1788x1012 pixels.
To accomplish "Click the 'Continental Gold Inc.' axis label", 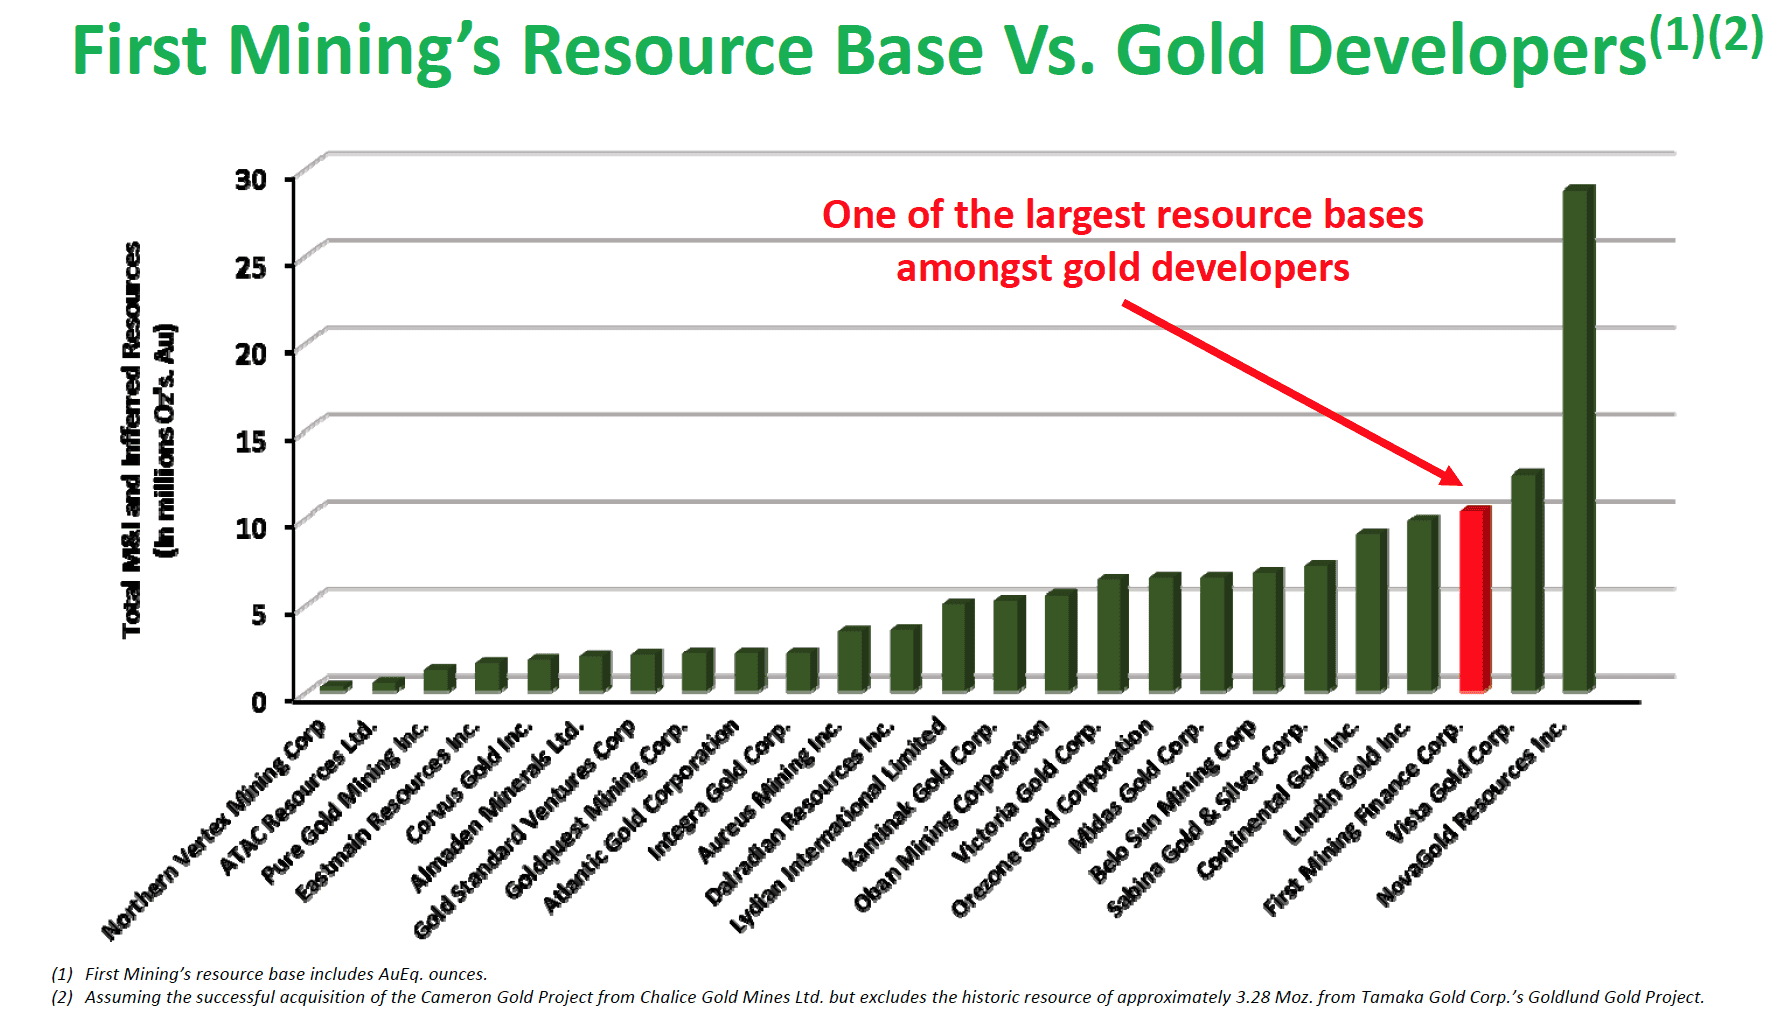I will [1278, 799].
